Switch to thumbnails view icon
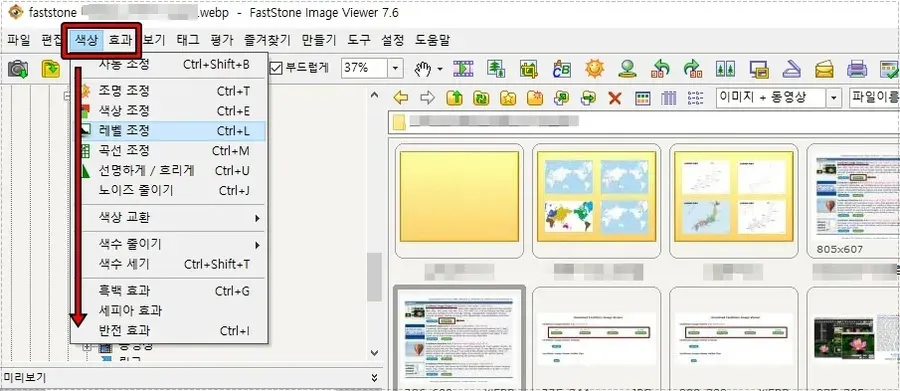900x391 pixels. point(643,98)
